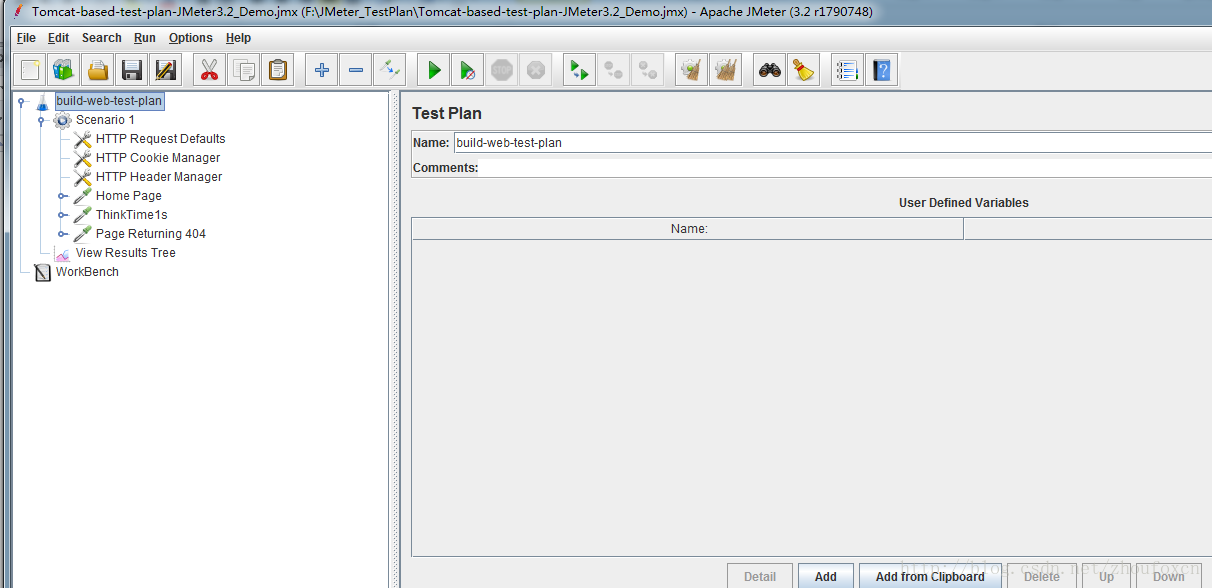Click the Clear All broom icon
The height and width of the screenshot is (588, 1212).
[x=803, y=70]
